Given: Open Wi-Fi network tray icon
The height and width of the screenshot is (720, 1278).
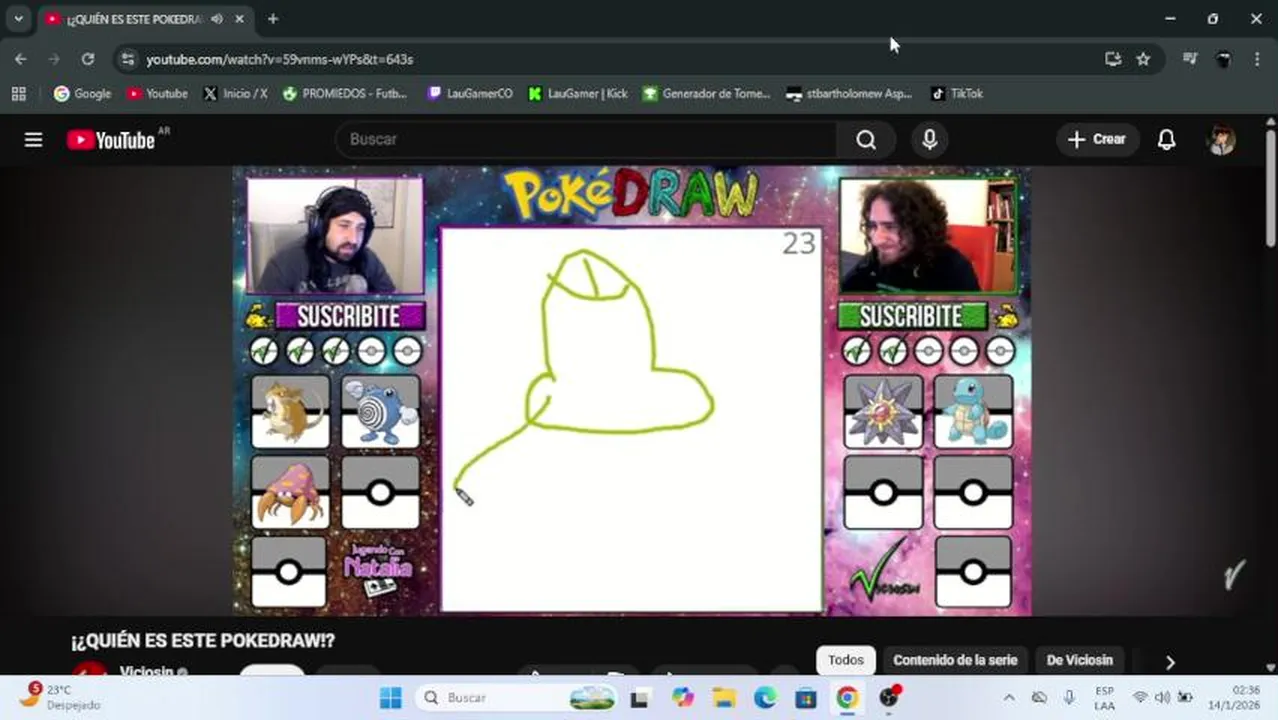Looking at the screenshot, I should coord(1140,697).
